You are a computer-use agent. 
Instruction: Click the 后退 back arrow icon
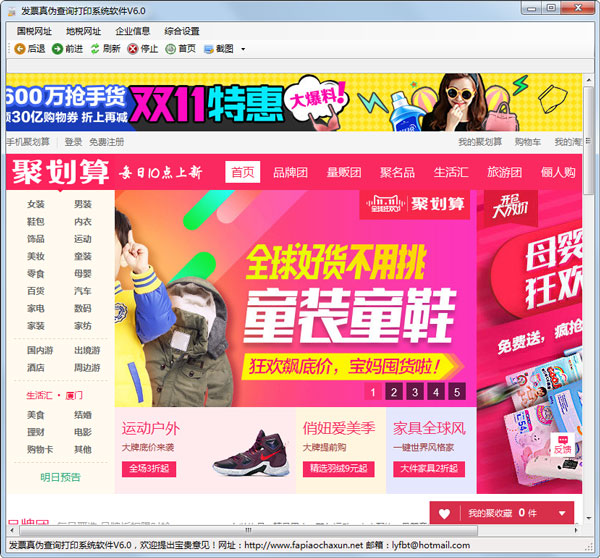tap(20, 49)
